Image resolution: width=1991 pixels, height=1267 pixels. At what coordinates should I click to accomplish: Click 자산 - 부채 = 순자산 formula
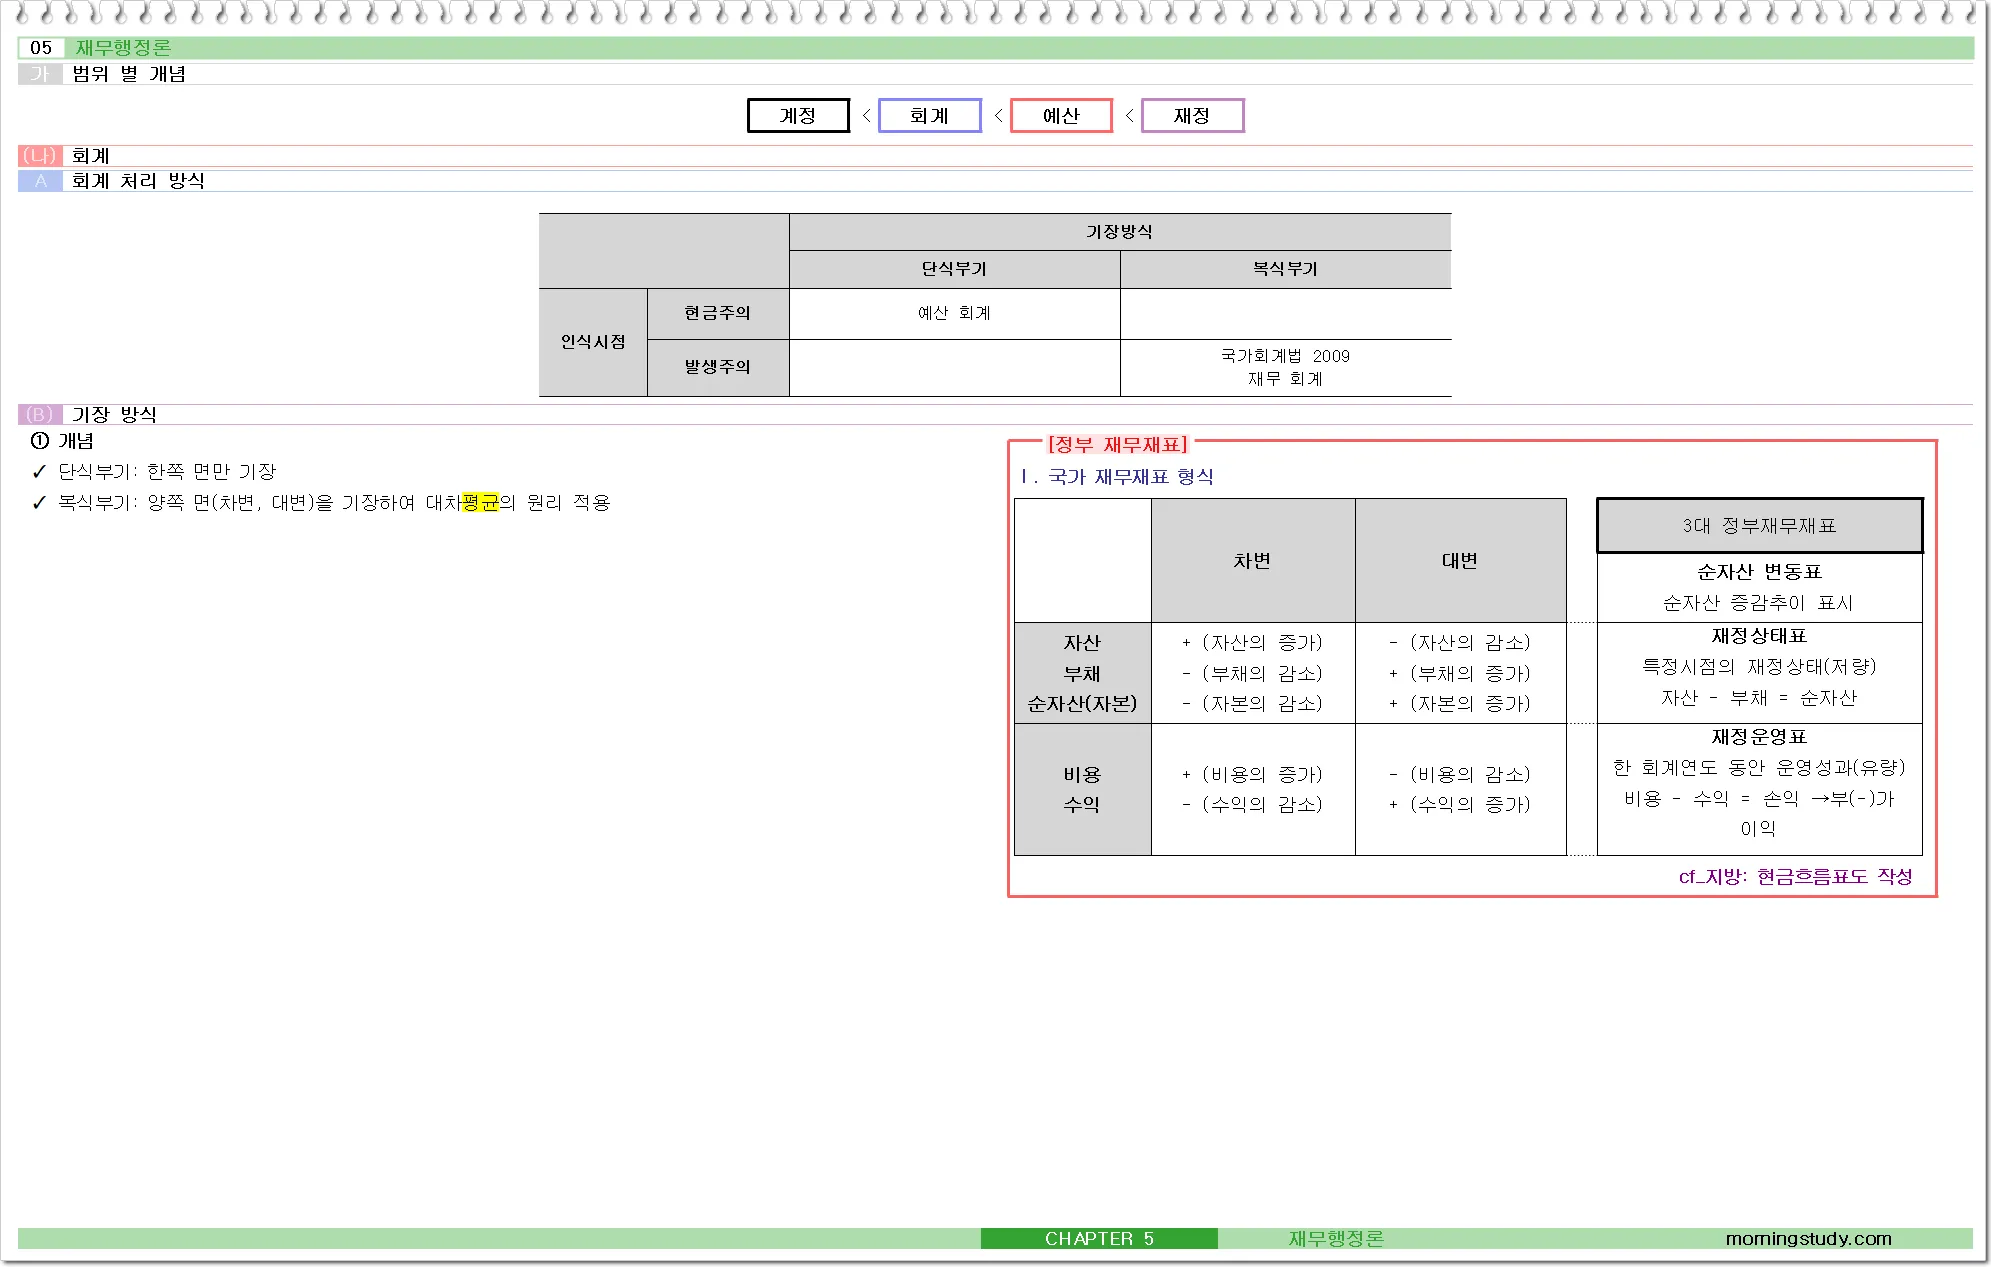point(1759,697)
